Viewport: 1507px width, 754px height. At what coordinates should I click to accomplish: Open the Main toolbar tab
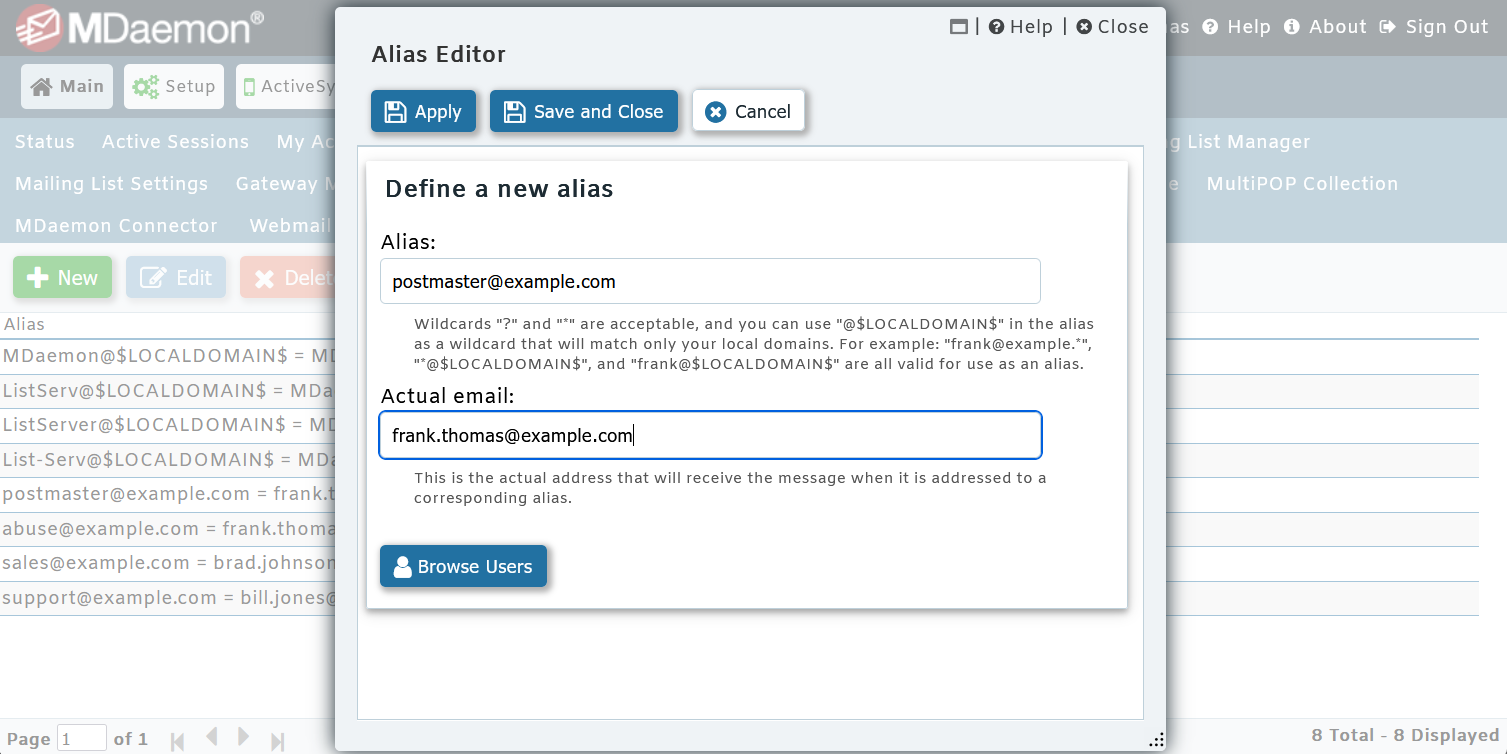coord(68,87)
